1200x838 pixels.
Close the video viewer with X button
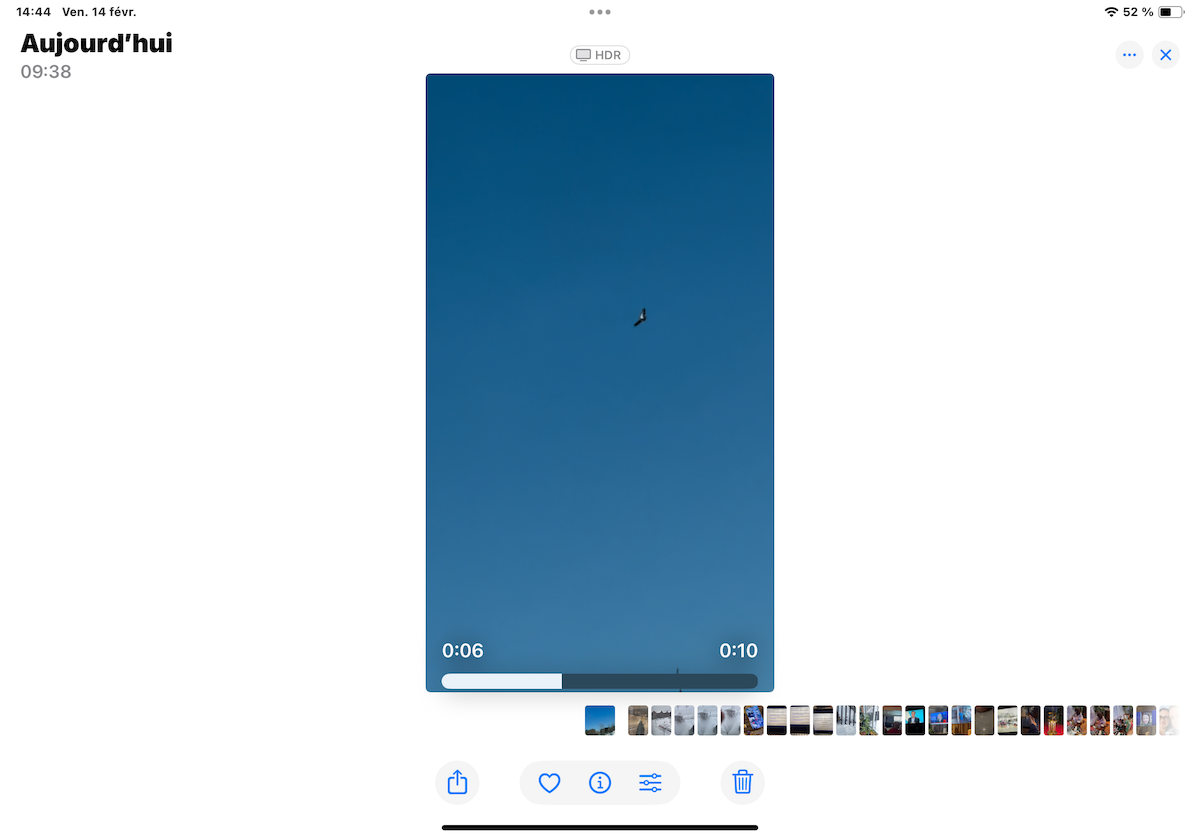tap(1165, 55)
